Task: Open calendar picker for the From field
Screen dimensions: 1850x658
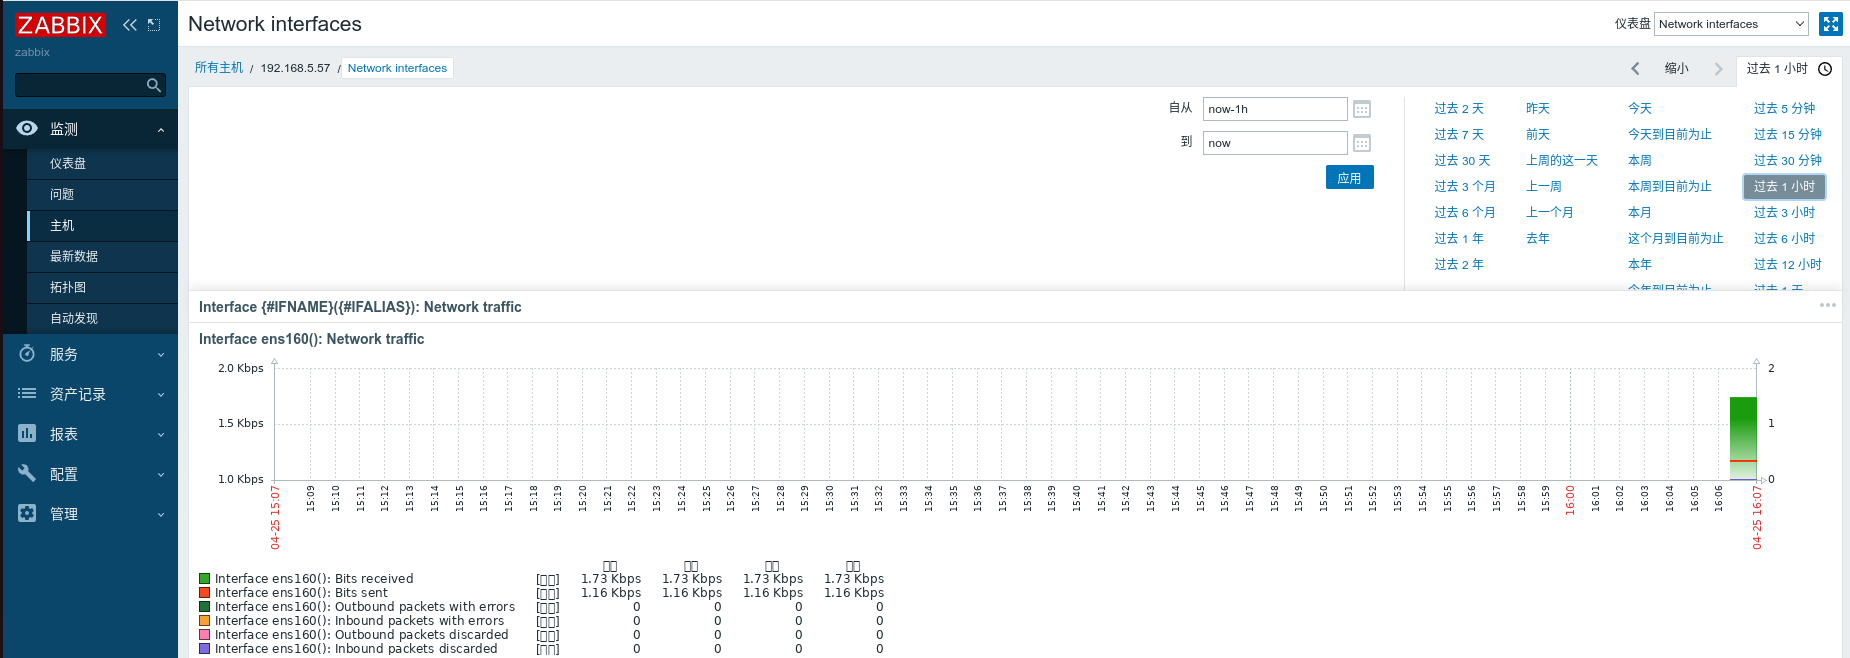Action: click(x=1361, y=109)
